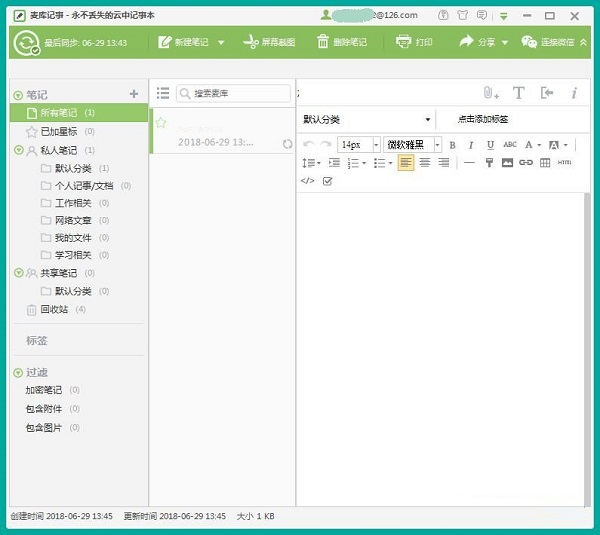Click the screen capture scissors icon
This screenshot has height=535, width=600.
(251, 42)
